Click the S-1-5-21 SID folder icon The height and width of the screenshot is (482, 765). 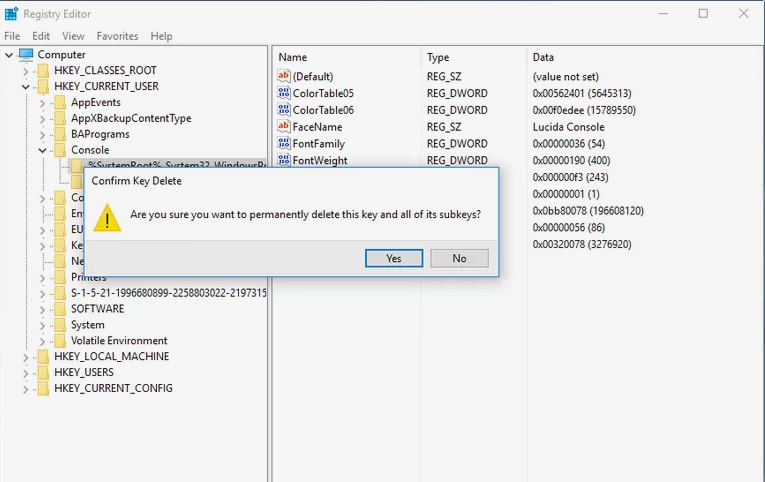[60, 293]
